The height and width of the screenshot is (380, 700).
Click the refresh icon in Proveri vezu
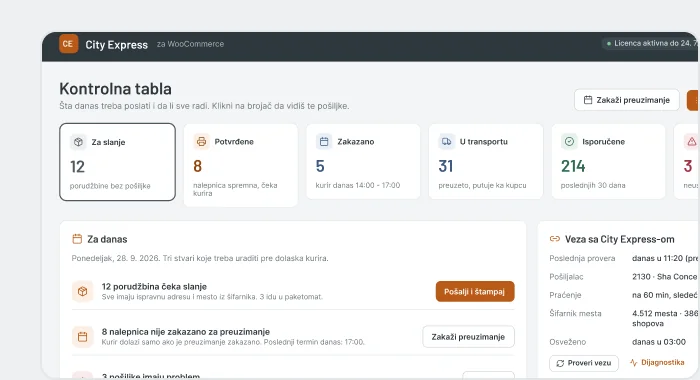pyautogui.click(x=560, y=363)
